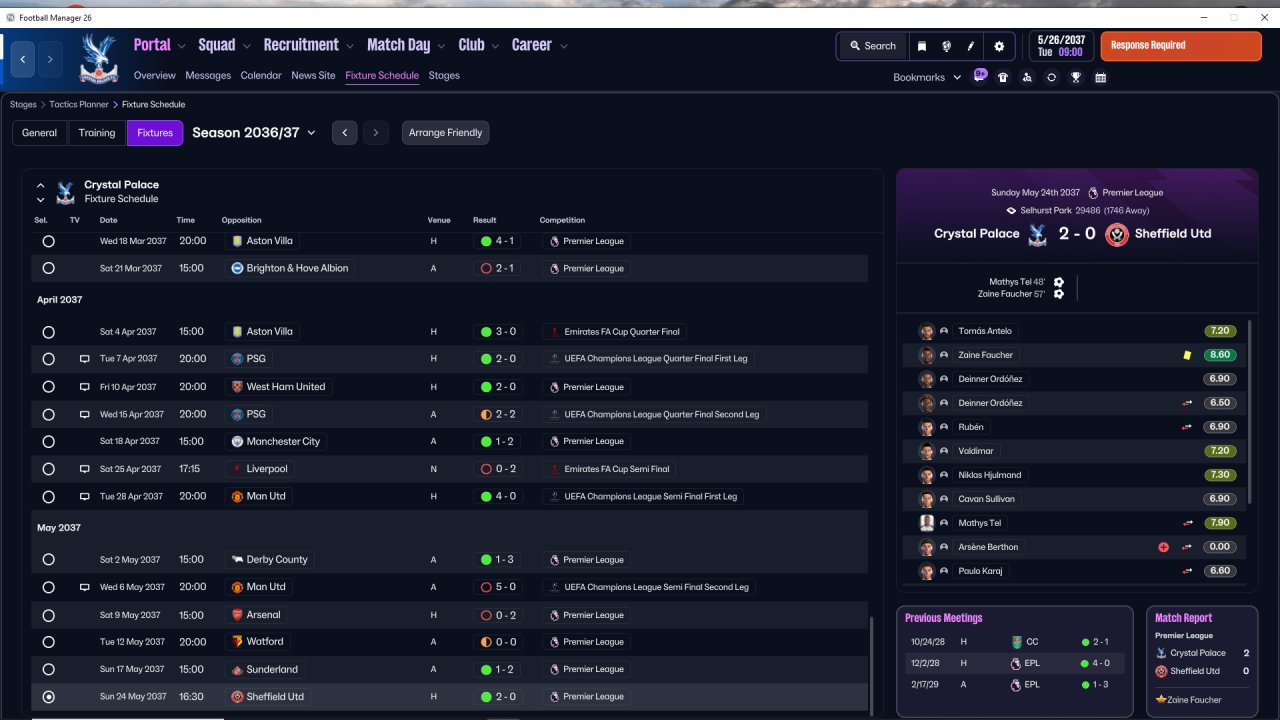Go to the previous season arrow

coord(345,133)
